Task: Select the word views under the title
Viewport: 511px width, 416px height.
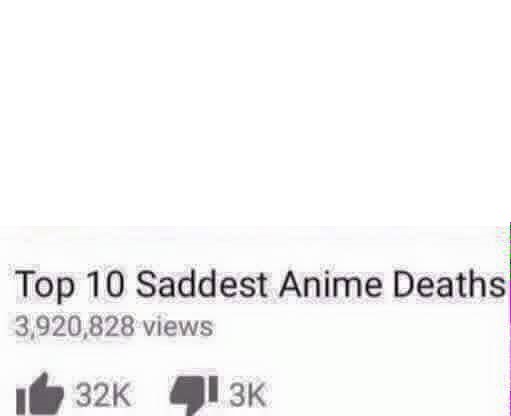Action: (178, 327)
